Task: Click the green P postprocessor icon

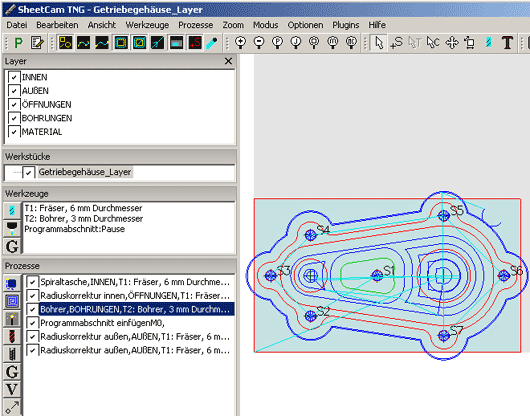Action: tap(18, 43)
